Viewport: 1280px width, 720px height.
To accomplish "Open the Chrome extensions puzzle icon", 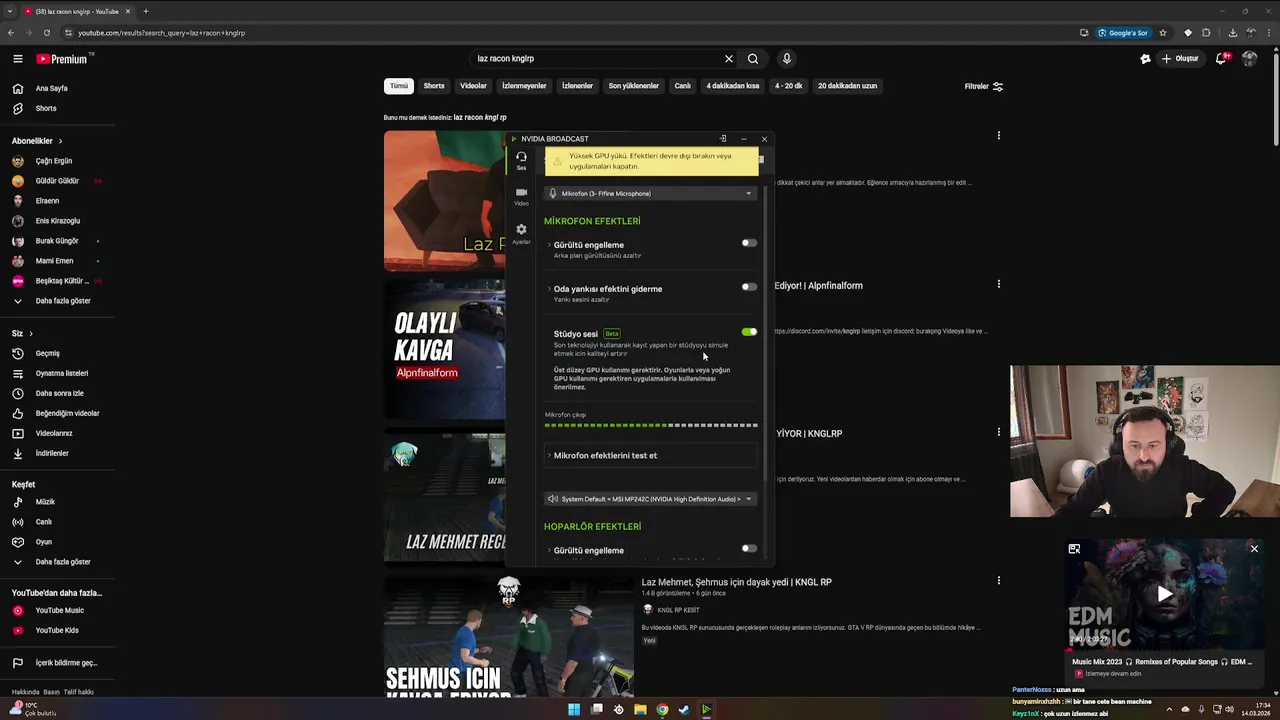I will click(x=1206, y=33).
